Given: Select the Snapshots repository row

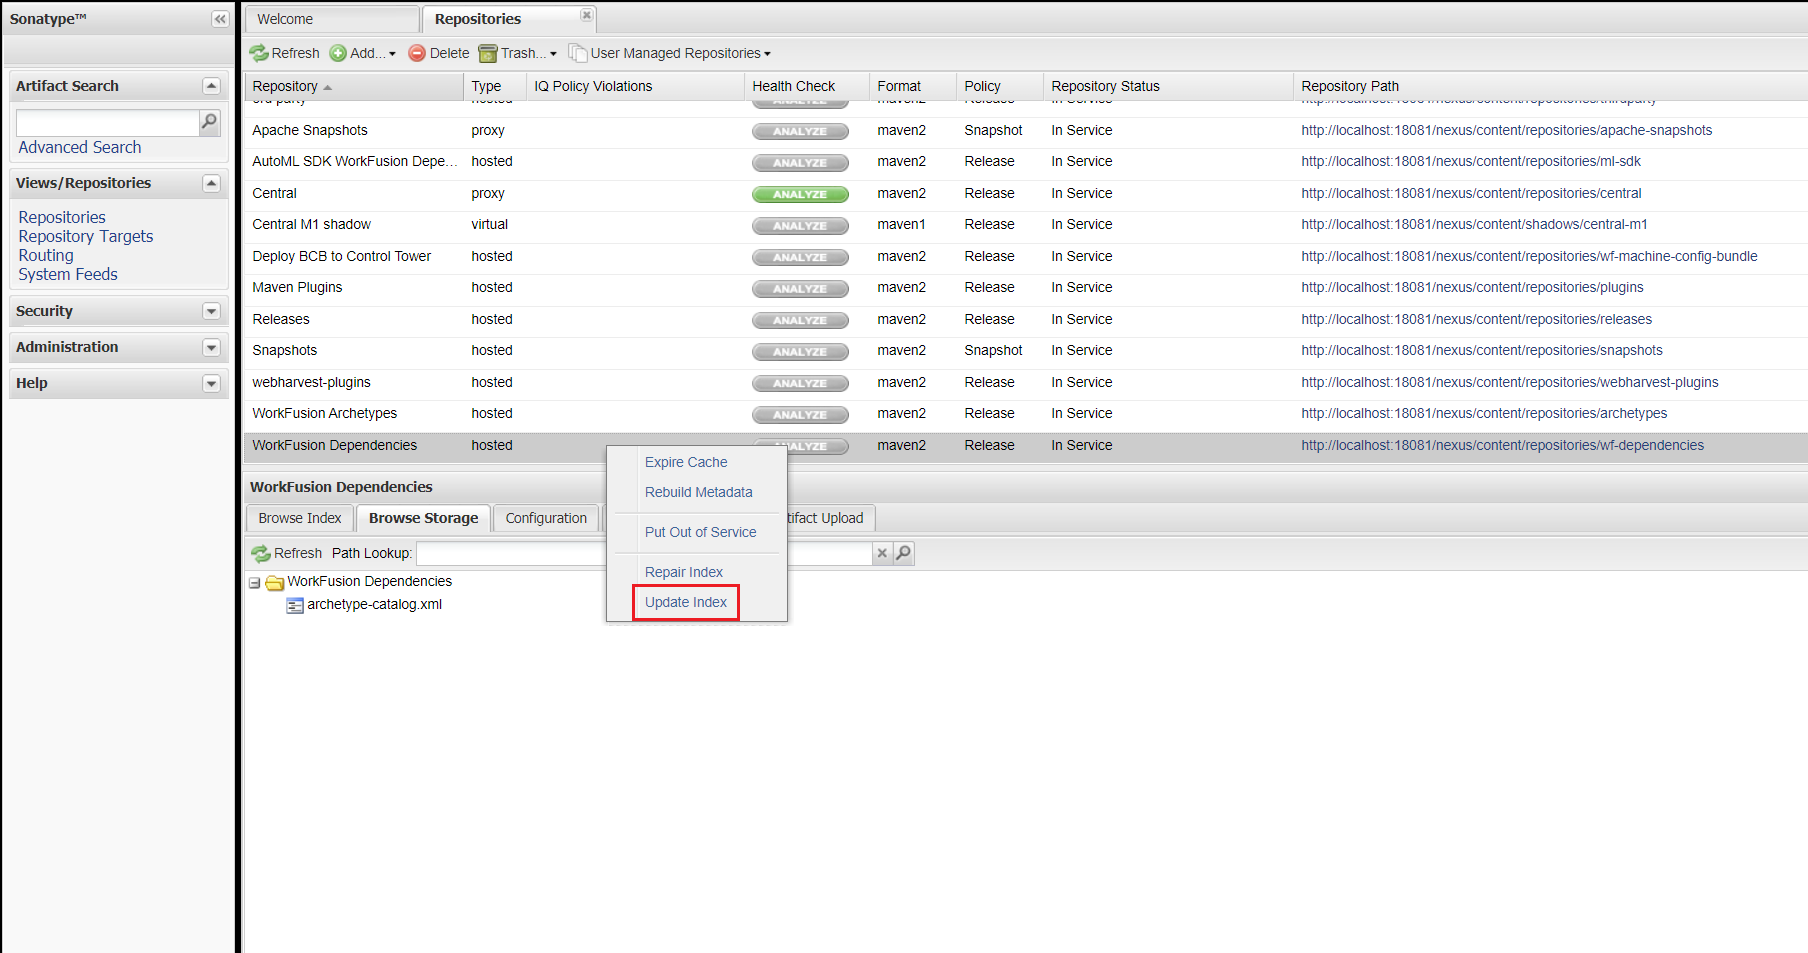Looking at the screenshot, I should point(1025,351).
